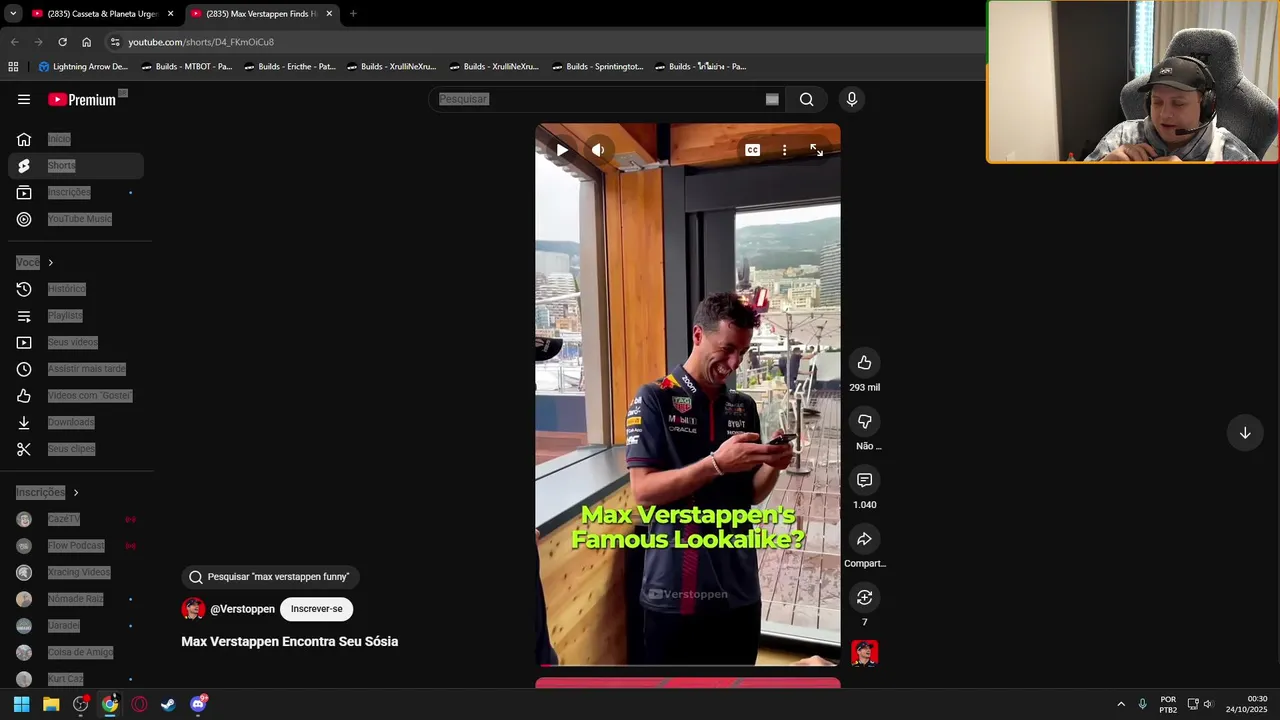Remix this Short
Viewport: 1280px width, 720px height.
(x=865, y=597)
